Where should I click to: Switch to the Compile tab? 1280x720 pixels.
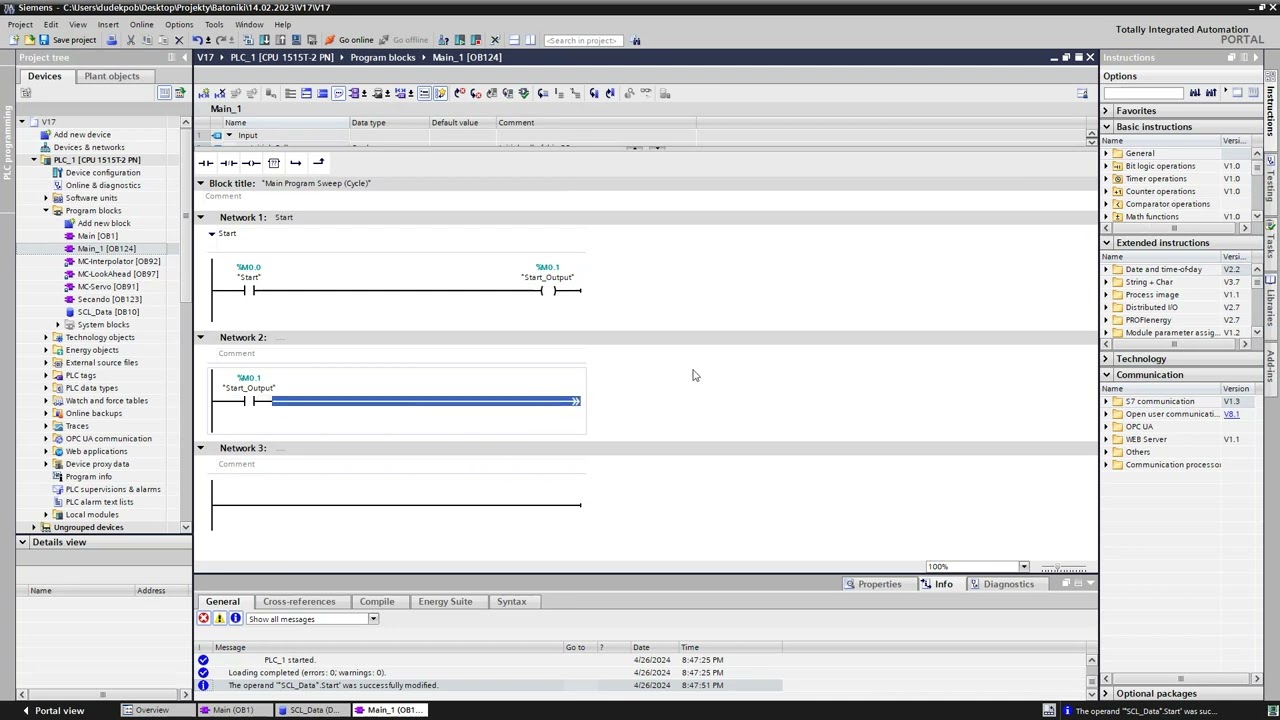coord(377,601)
